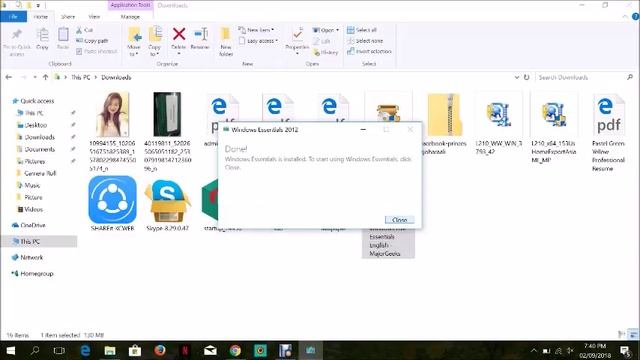Select OneDrive in navigation pane

click(x=33, y=225)
